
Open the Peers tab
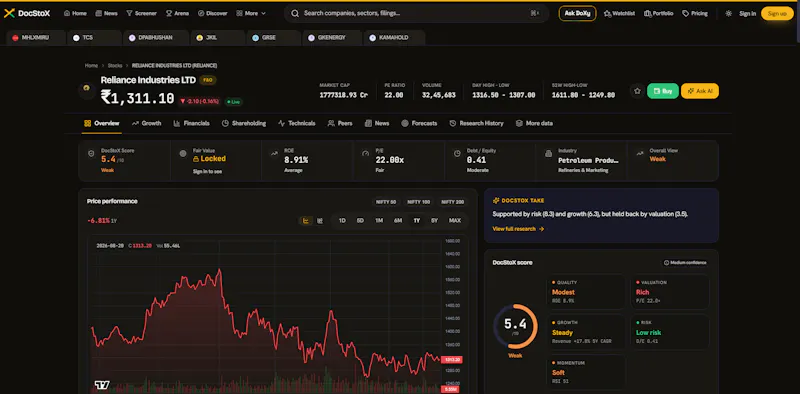[x=340, y=124]
